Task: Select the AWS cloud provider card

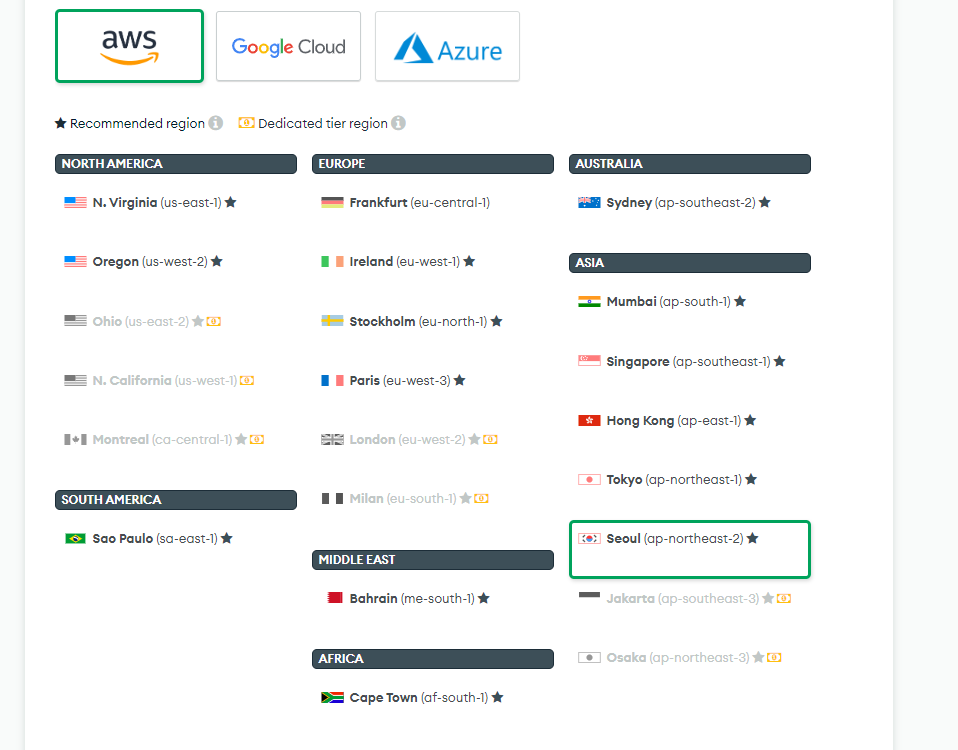Action: click(129, 46)
